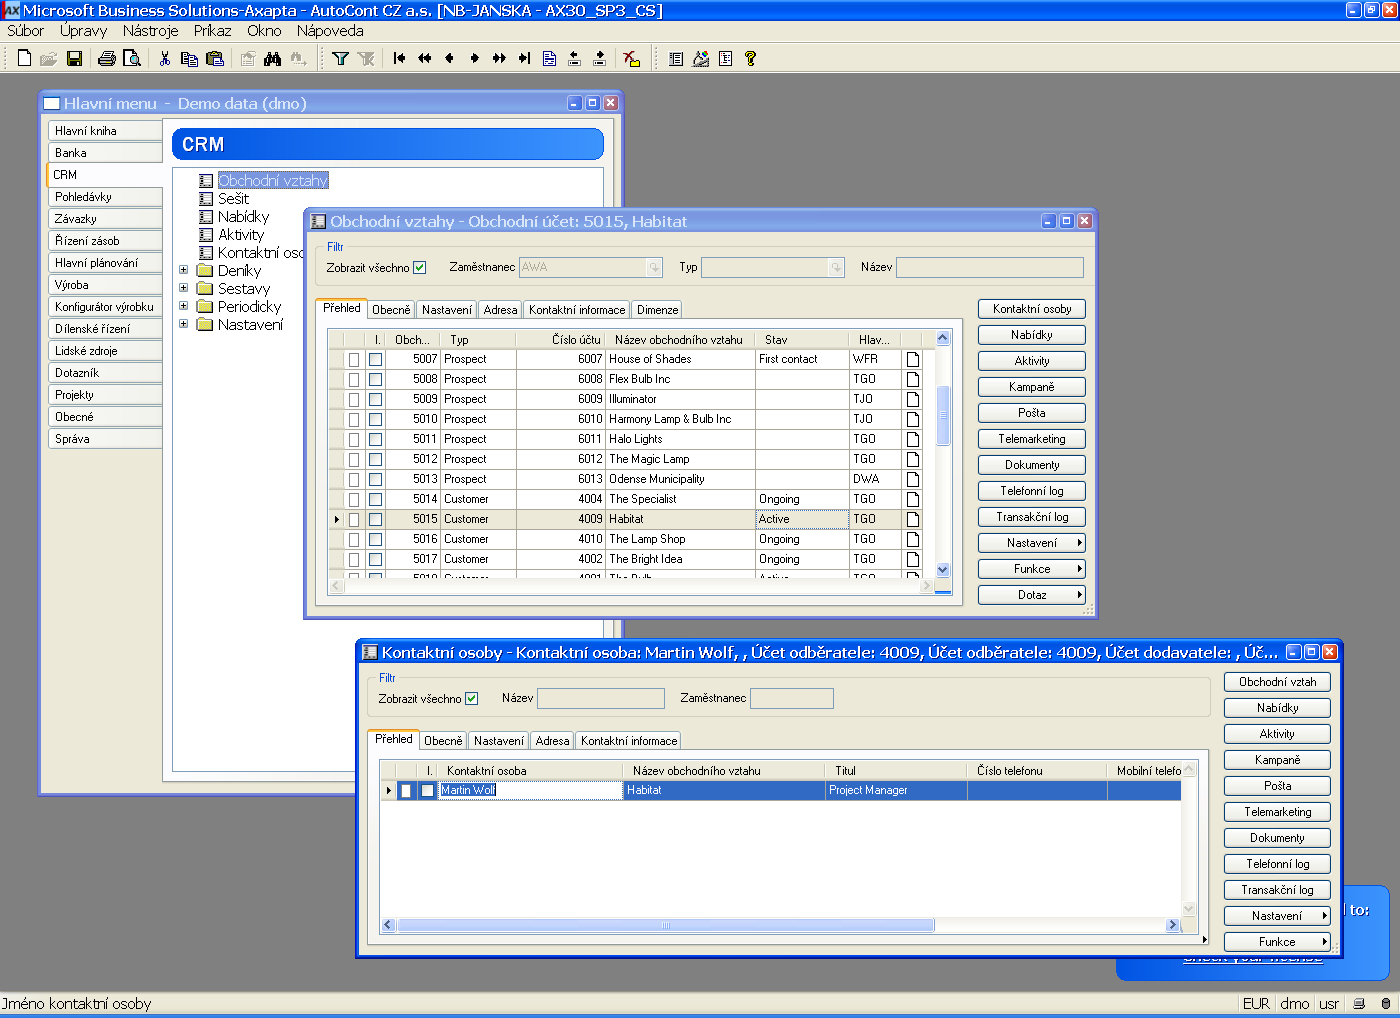Open the Úpravy menu
The width and height of the screenshot is (1400, 1018).
point(83,31)
